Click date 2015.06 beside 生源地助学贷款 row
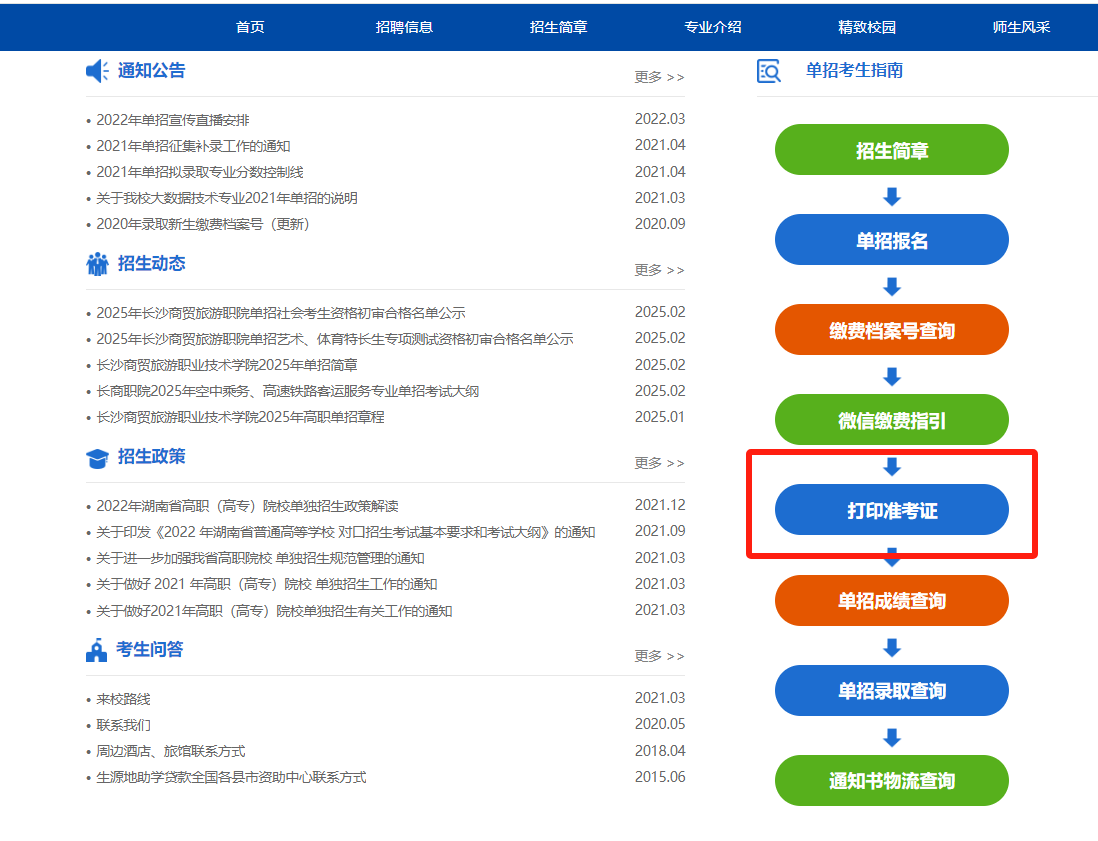1098x841 pixels. 660,777
